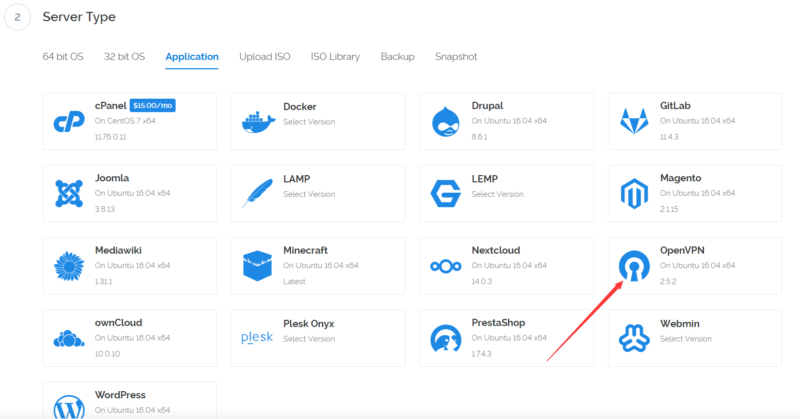Image resolution: width=800 pixels, height=419 pixels.
Task: Select the OpenVPN keyhole icon
Action: pos(634,266)
